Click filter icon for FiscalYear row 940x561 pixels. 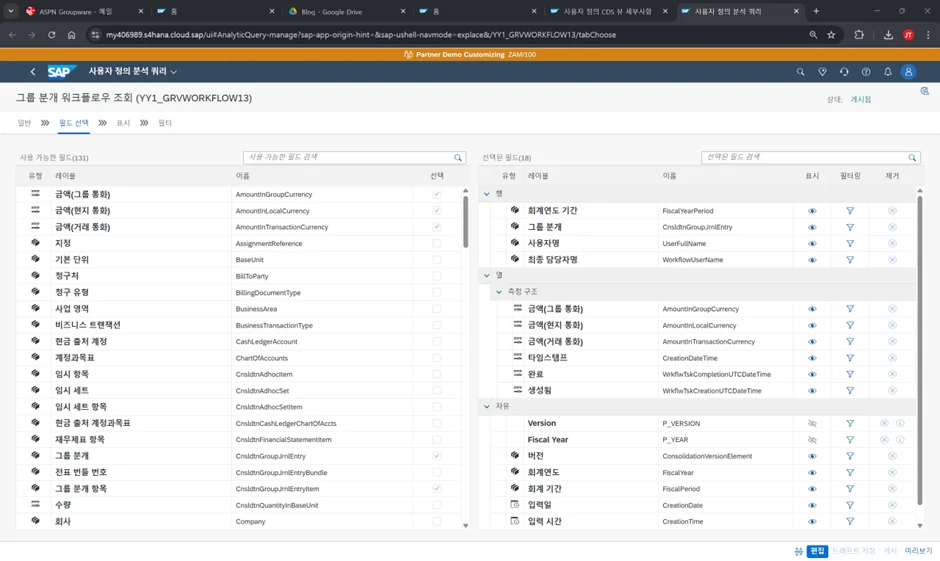coord(850,473)
